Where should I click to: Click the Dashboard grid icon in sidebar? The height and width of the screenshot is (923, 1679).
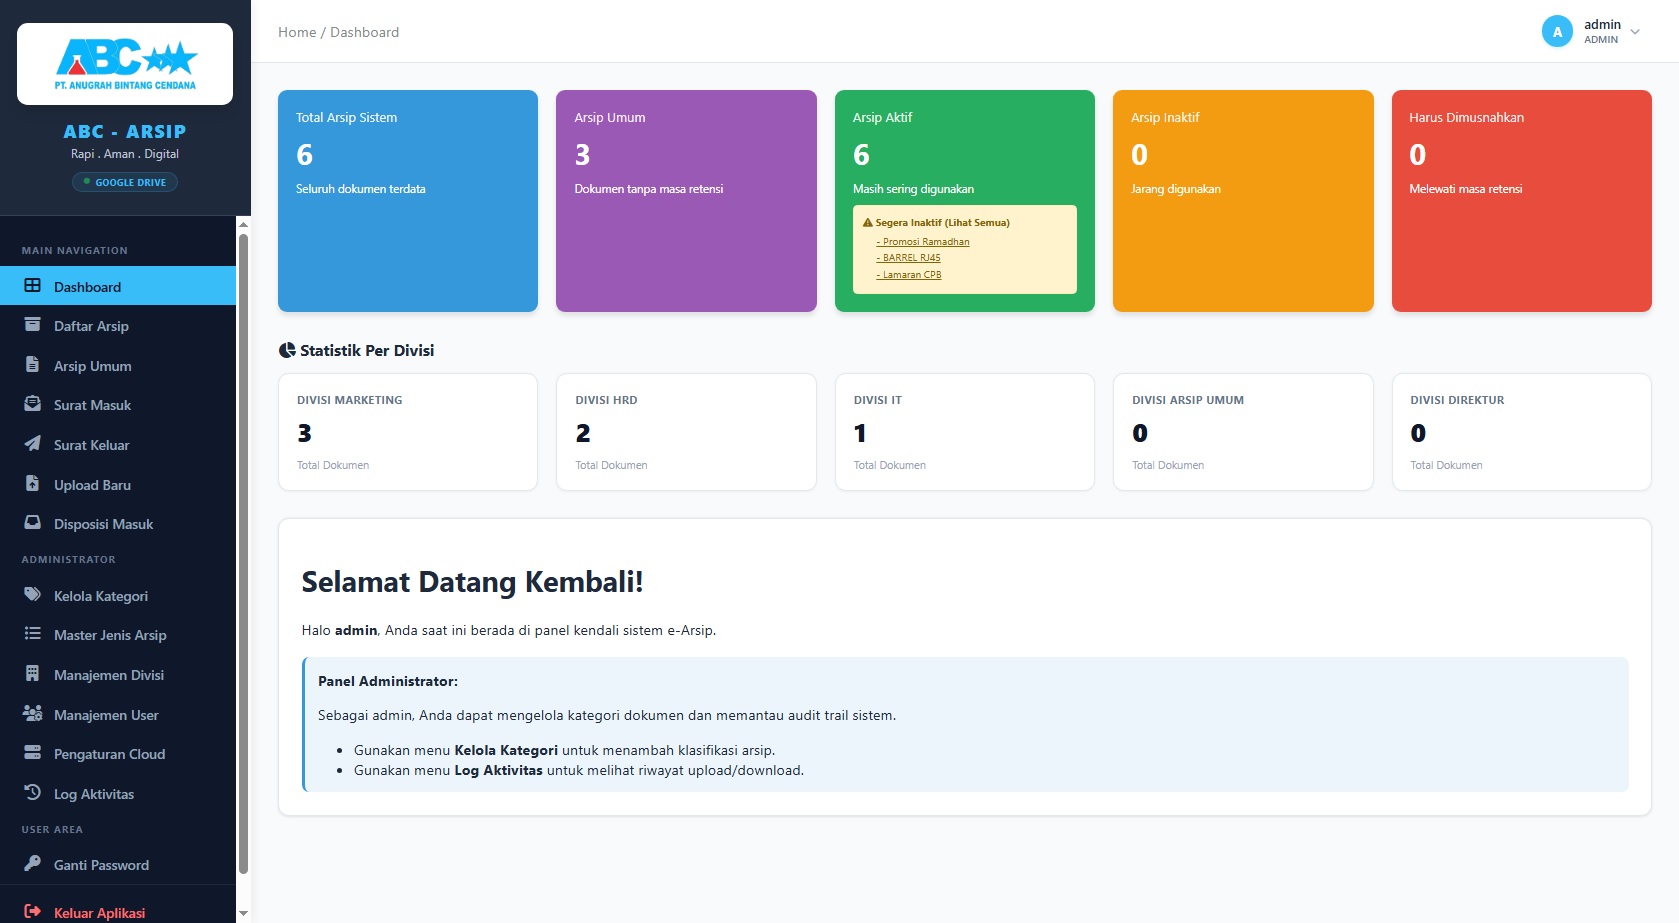coord(32,286)
